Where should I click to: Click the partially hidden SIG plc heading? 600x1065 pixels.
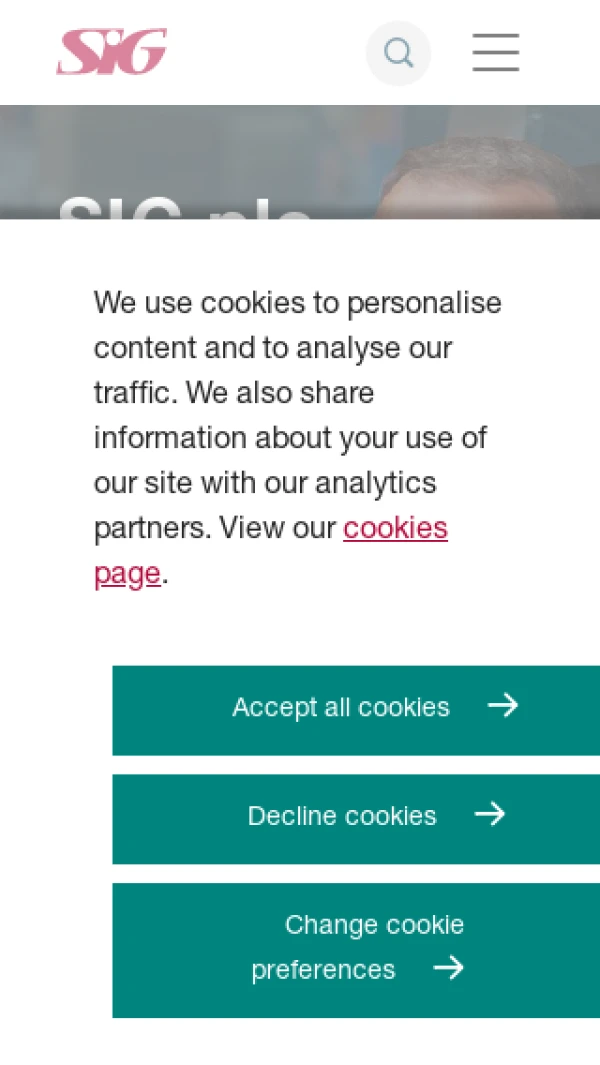[185, 208]
